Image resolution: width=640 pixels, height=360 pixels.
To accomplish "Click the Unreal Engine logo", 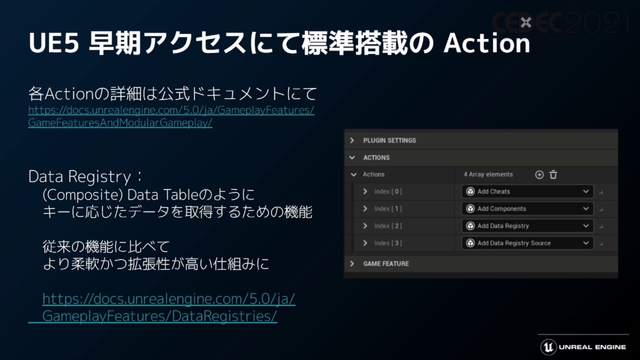I will point(583,347).
